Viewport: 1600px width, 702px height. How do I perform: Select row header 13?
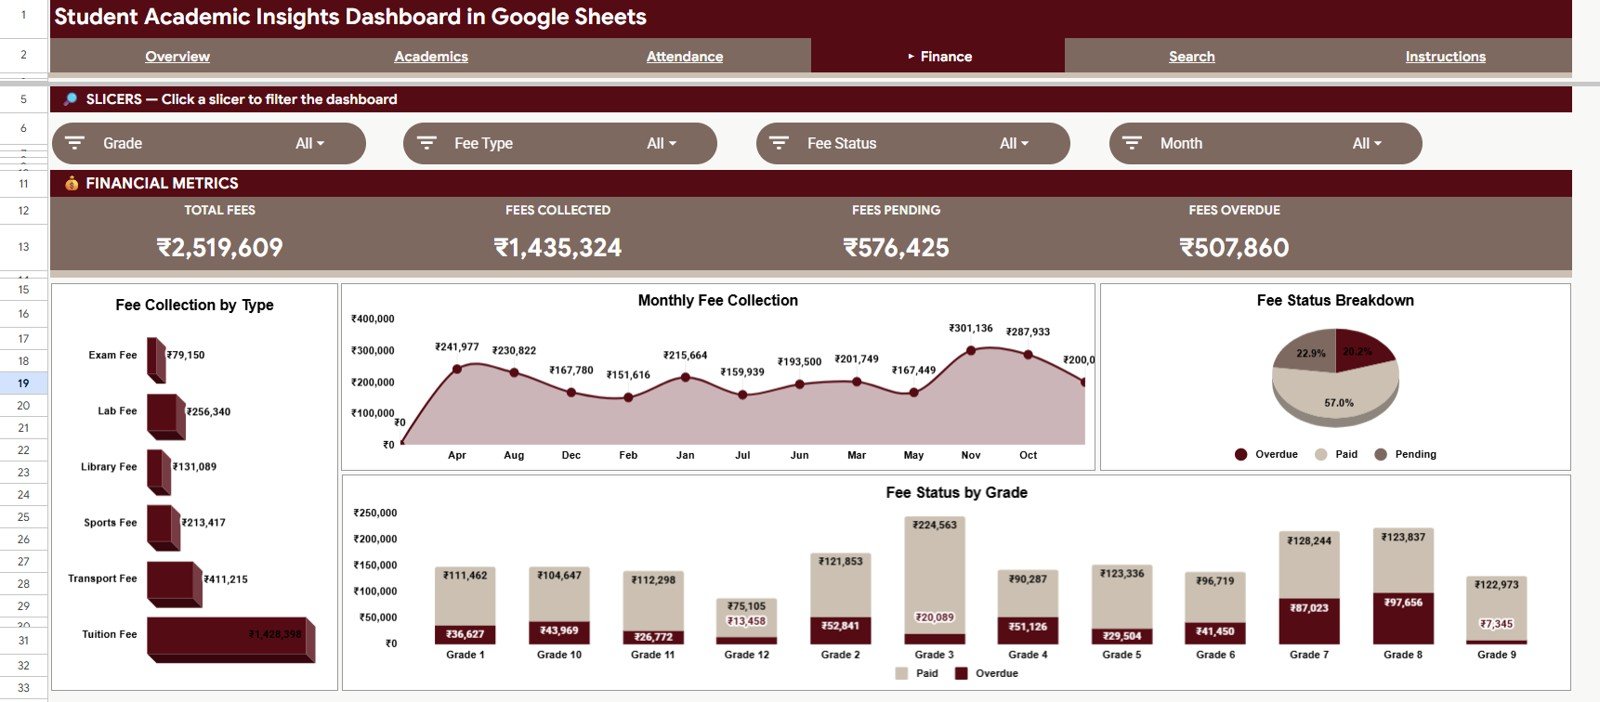(x=23, y=246)
